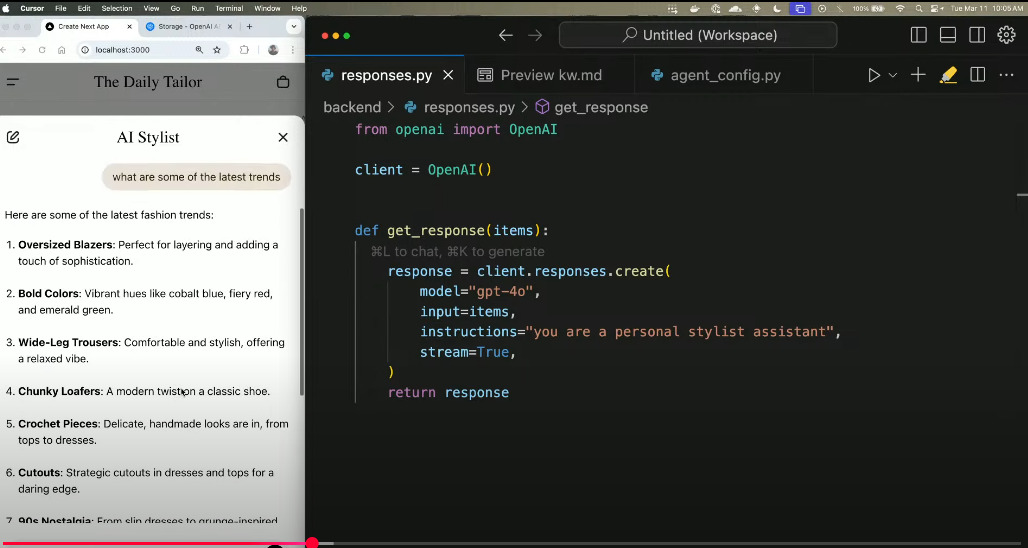This screenshot has height=548, width=1028.
Task: Open the browser profile avatar
Action: (x=273, y=50)
